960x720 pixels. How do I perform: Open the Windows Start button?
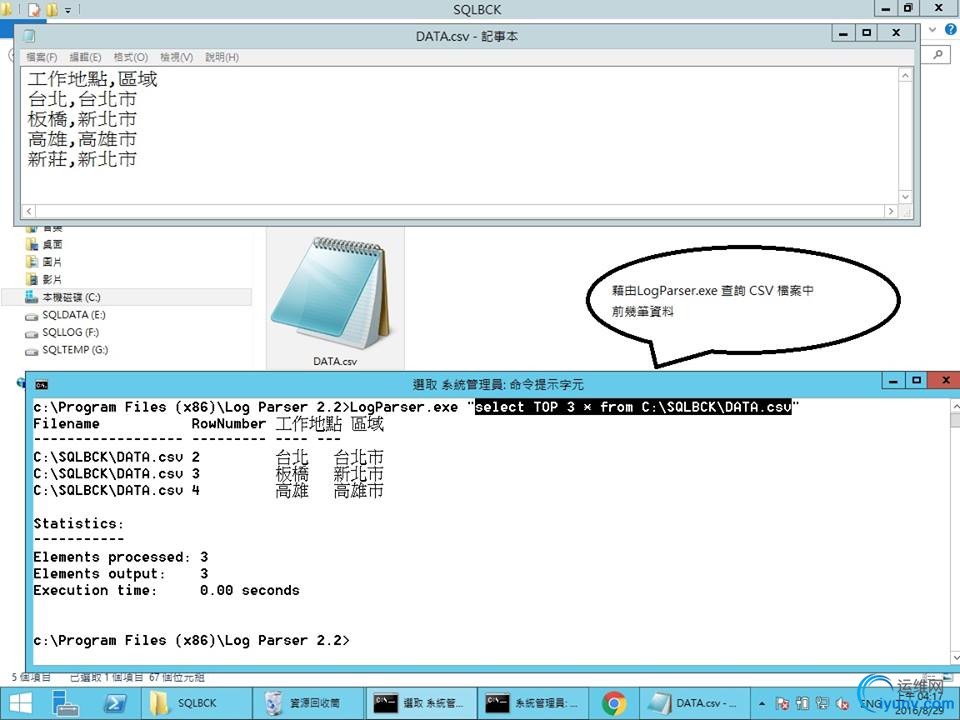[x=20, y=703]
